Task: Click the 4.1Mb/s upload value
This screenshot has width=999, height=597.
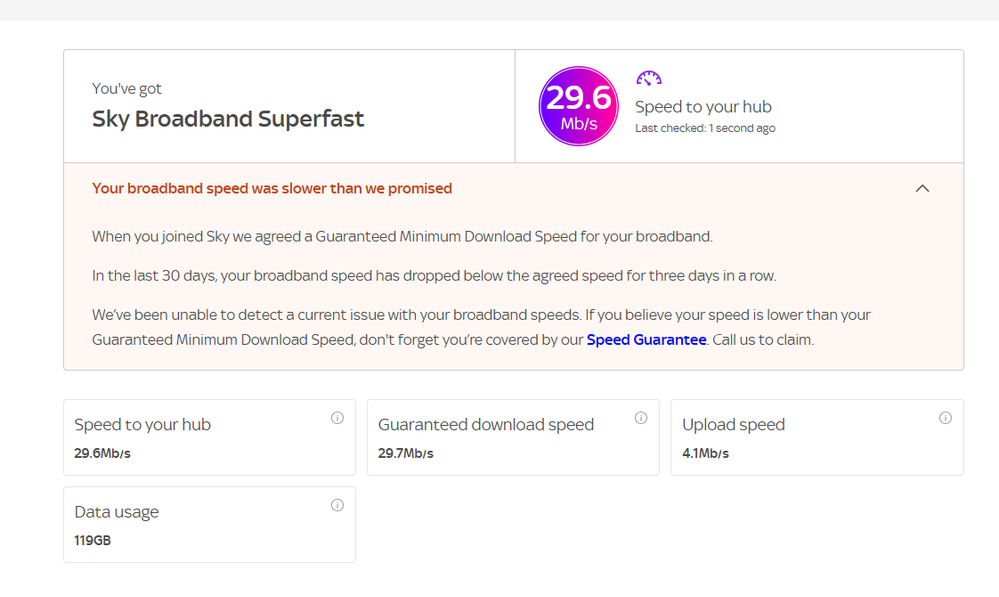Action: [x=705, y=454]
